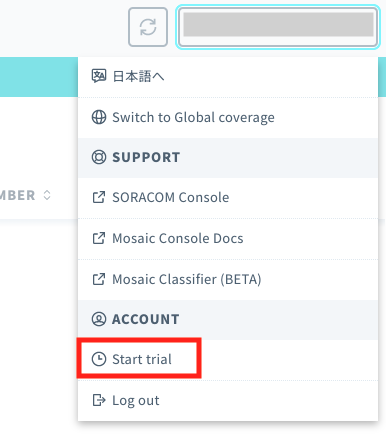Click the lifebuoy icon beside SUPPORT
This screenshot has height=436, width=386.
pos(99,157)
